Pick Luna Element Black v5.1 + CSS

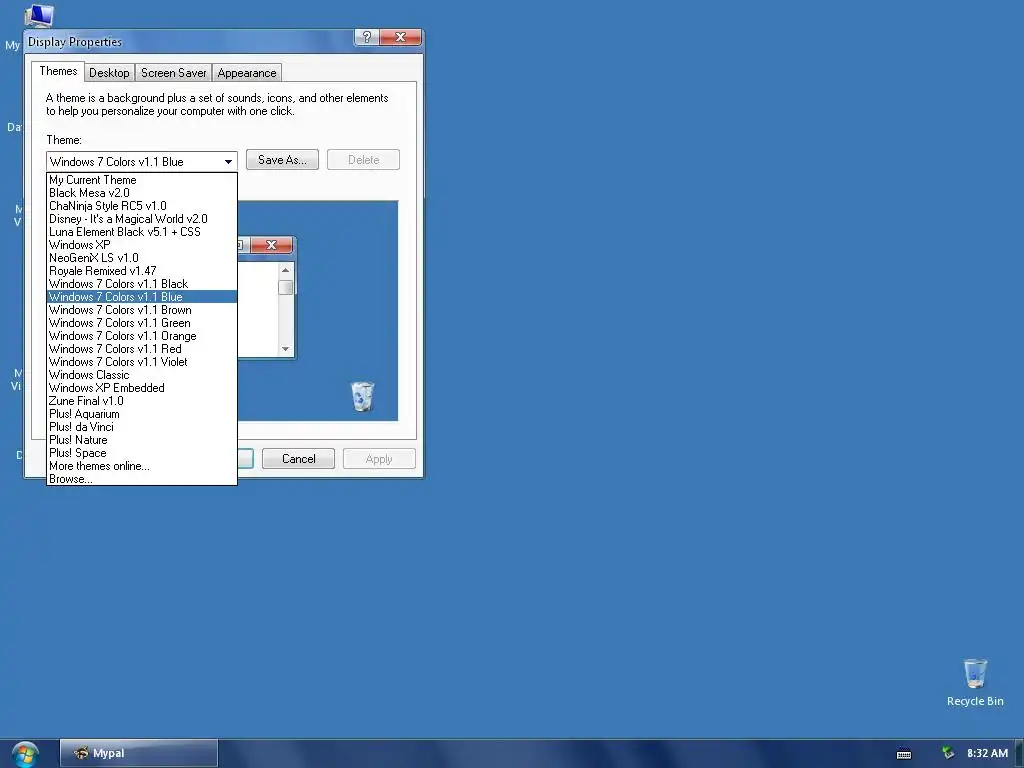pyautogui.click(x=142, y=232)
